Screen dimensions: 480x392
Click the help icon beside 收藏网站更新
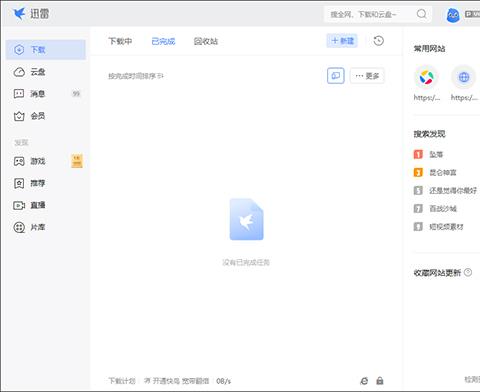(468, 272)
